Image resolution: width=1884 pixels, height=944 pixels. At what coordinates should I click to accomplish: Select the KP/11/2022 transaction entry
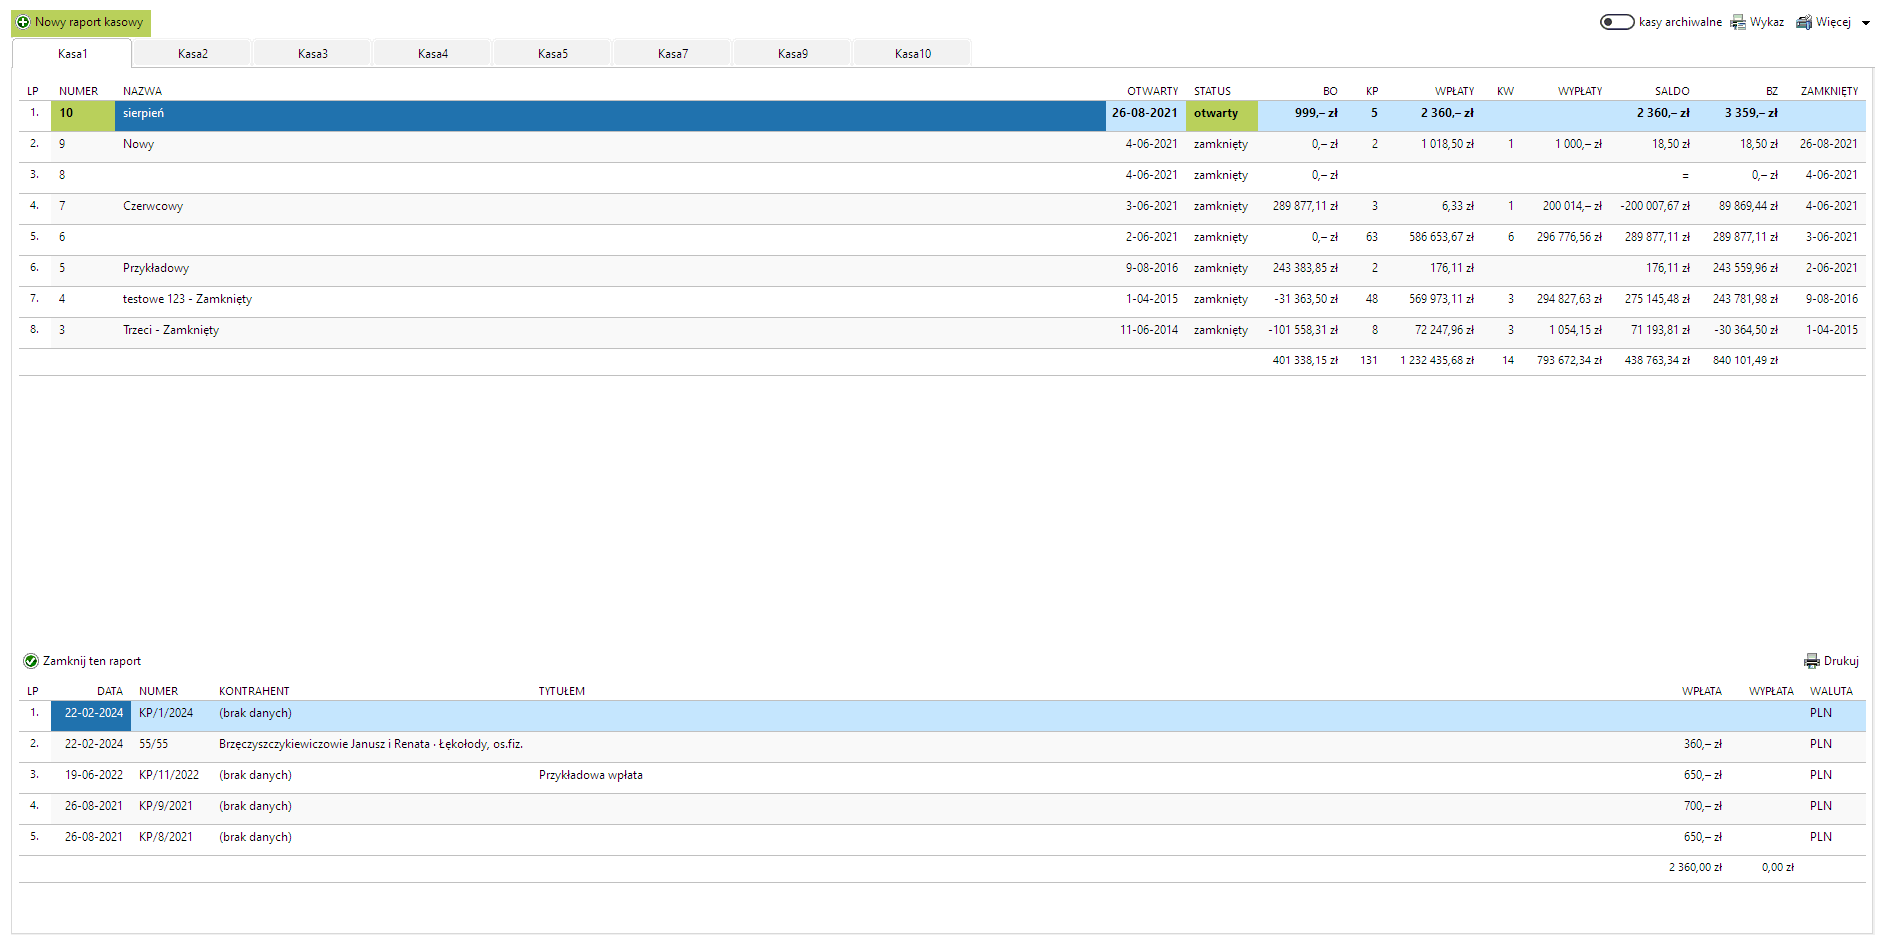(169, 775)
